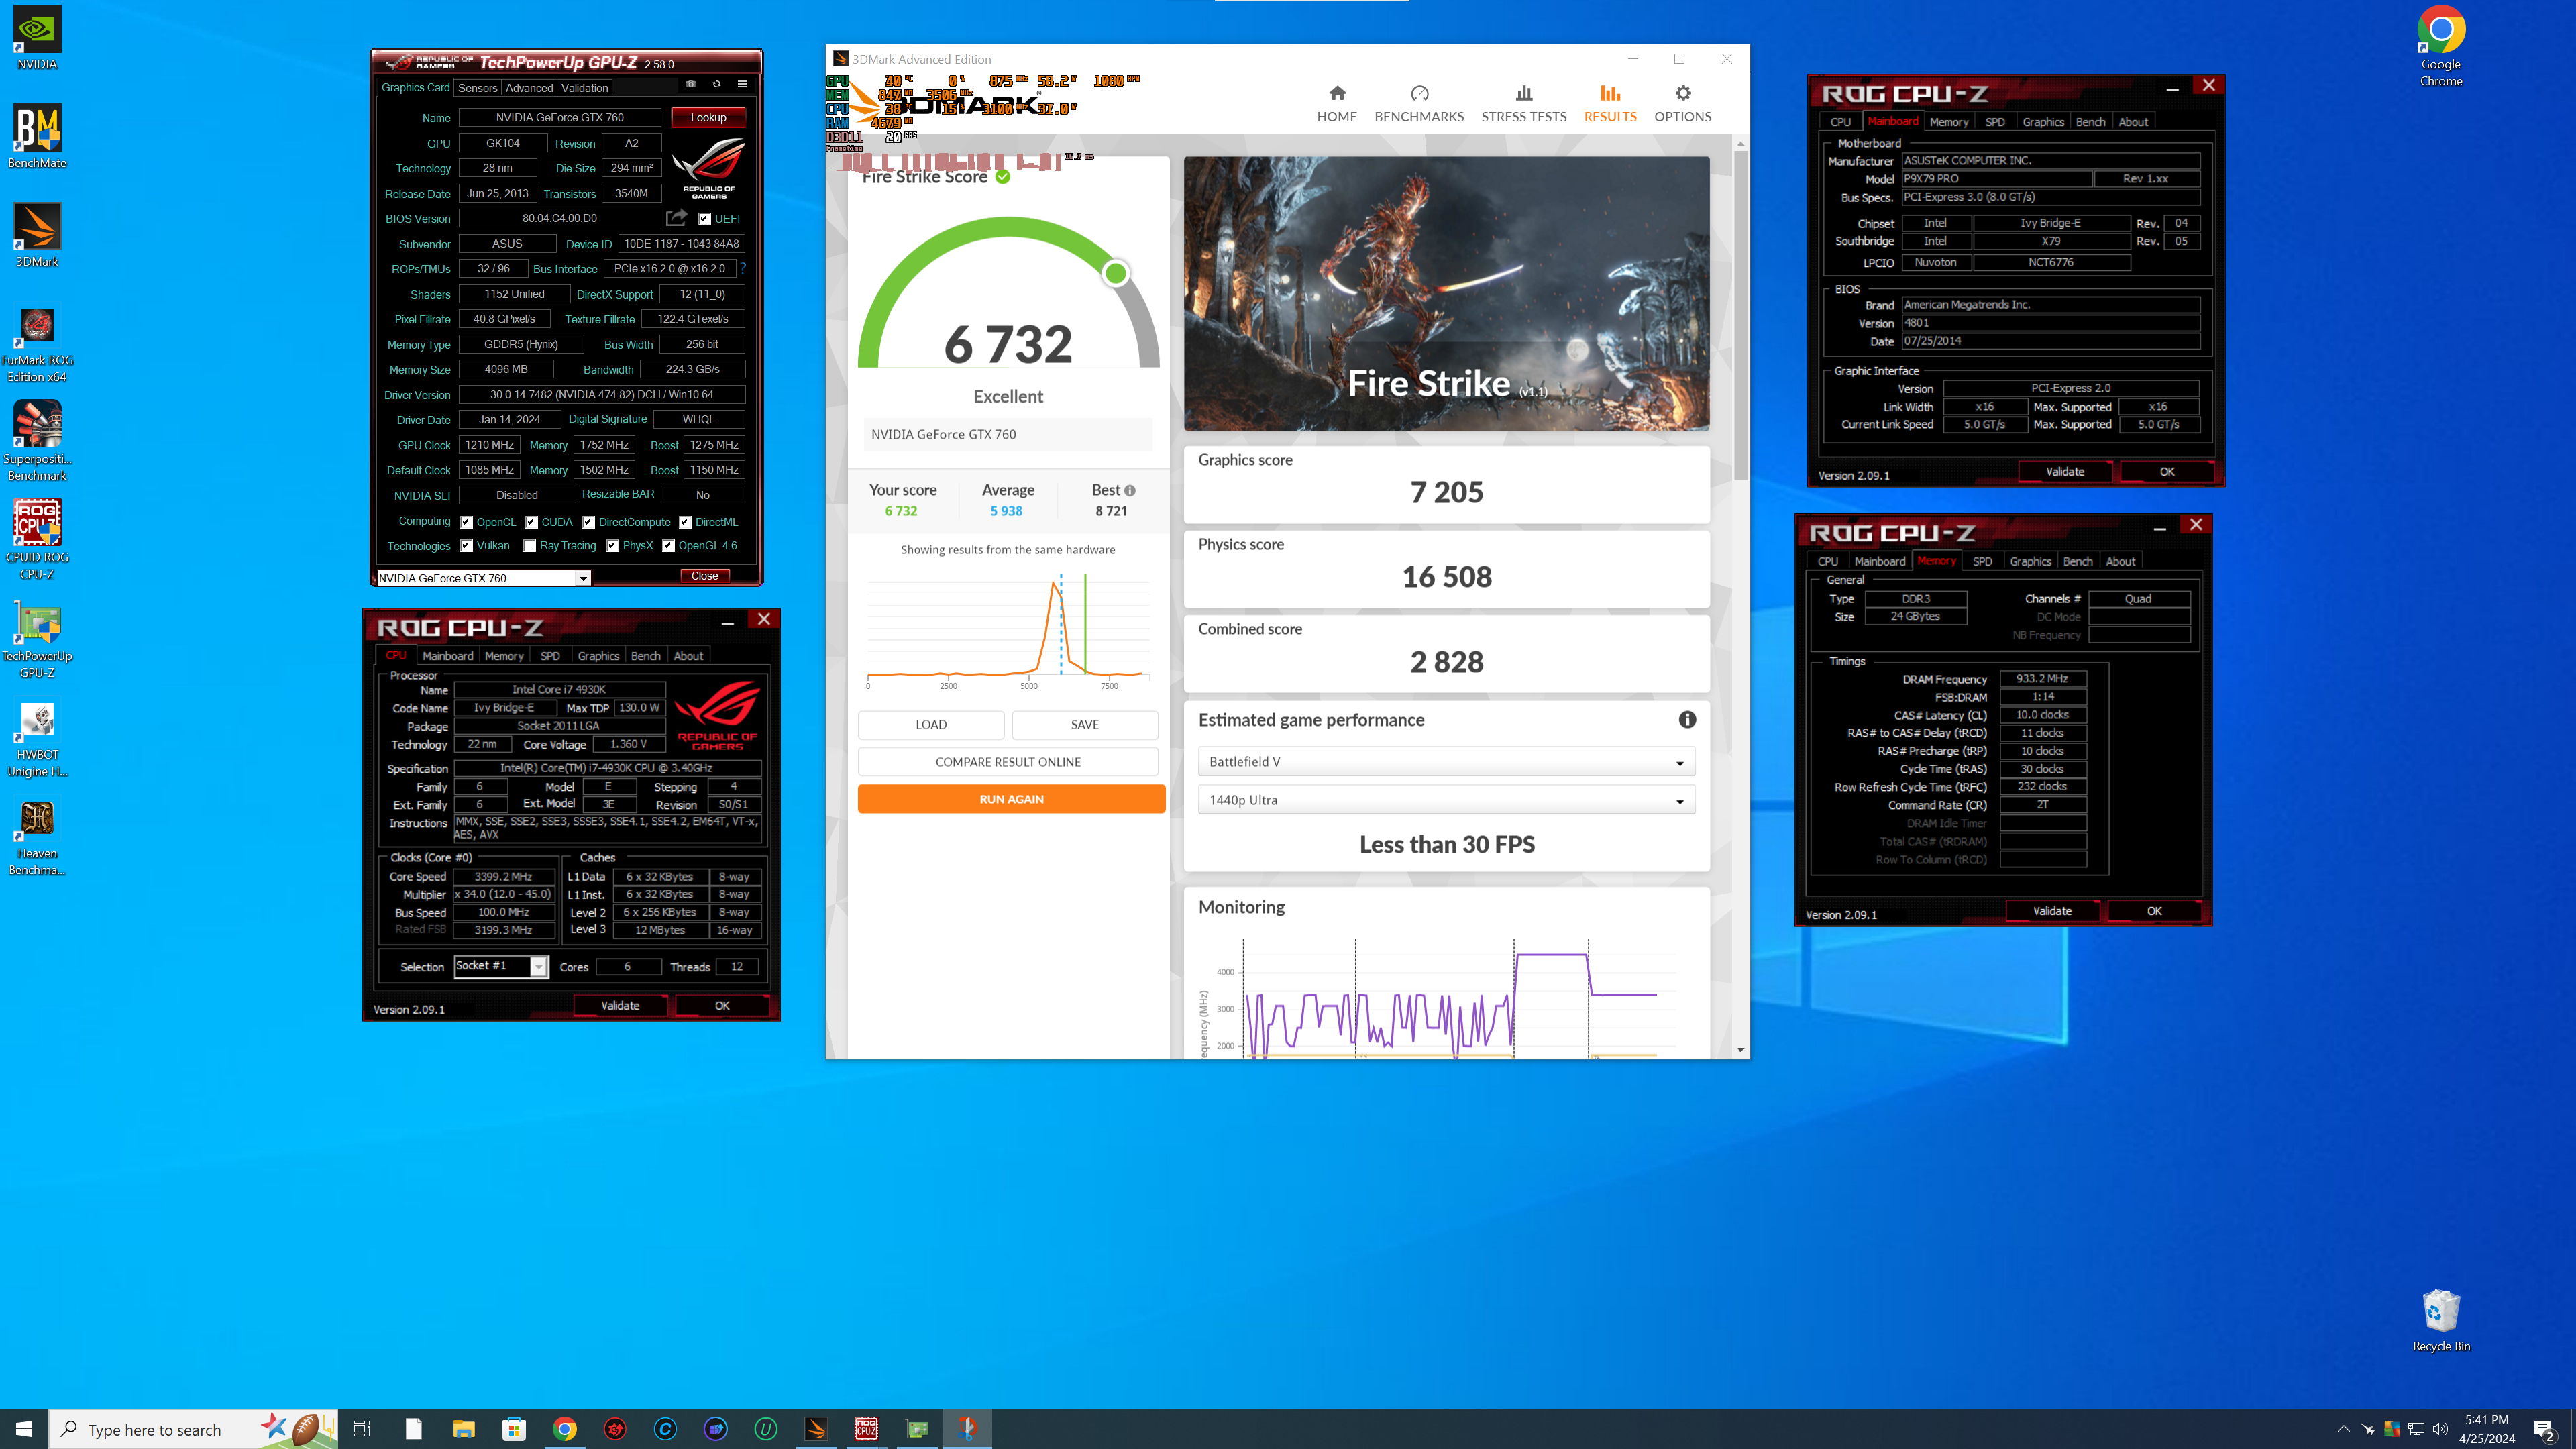This screenshot has height=1449, width=2576.
Task: Toggle DirectML checkbox in GPU-Z
Action: pos(685,522)
